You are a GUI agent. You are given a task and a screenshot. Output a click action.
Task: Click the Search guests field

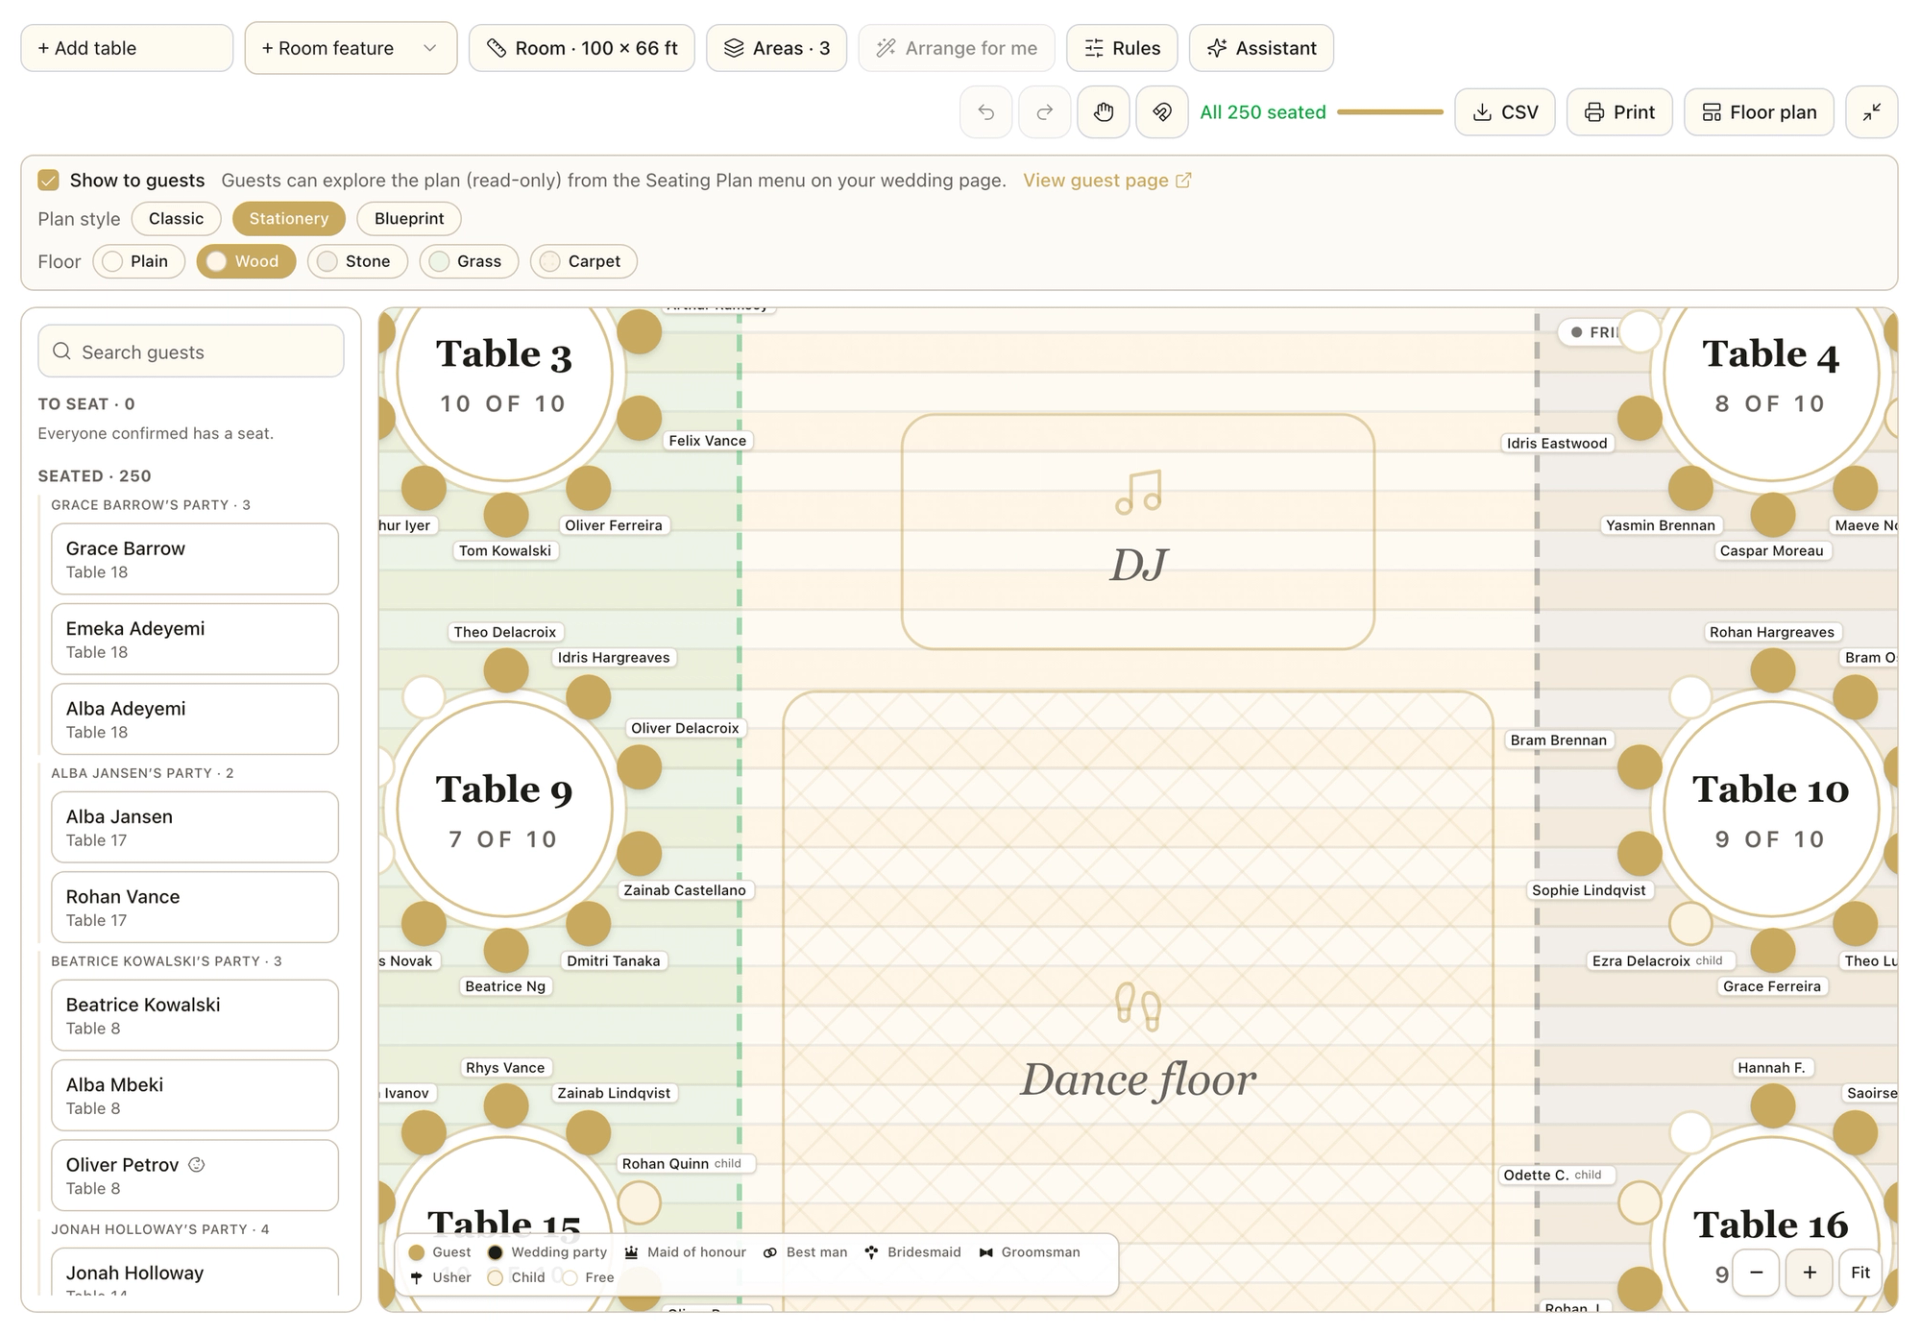[191, 351]
